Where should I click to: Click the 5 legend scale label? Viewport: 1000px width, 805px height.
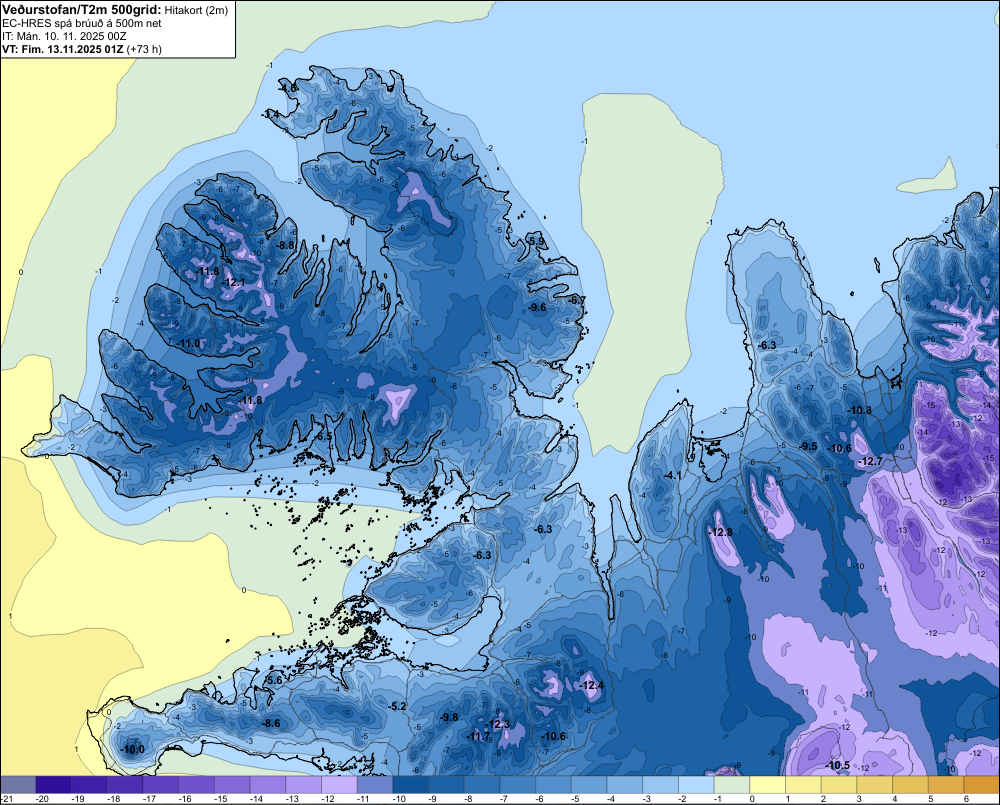pyautogui.click(x=930, y=799)
